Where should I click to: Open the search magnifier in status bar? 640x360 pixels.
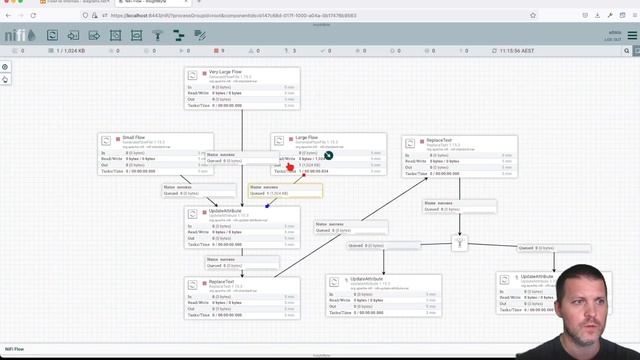627,51
